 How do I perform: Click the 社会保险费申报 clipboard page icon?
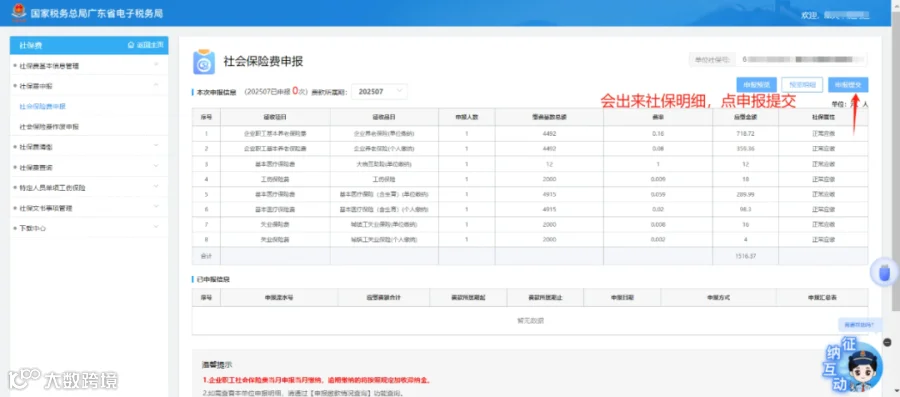click(204, 63)
